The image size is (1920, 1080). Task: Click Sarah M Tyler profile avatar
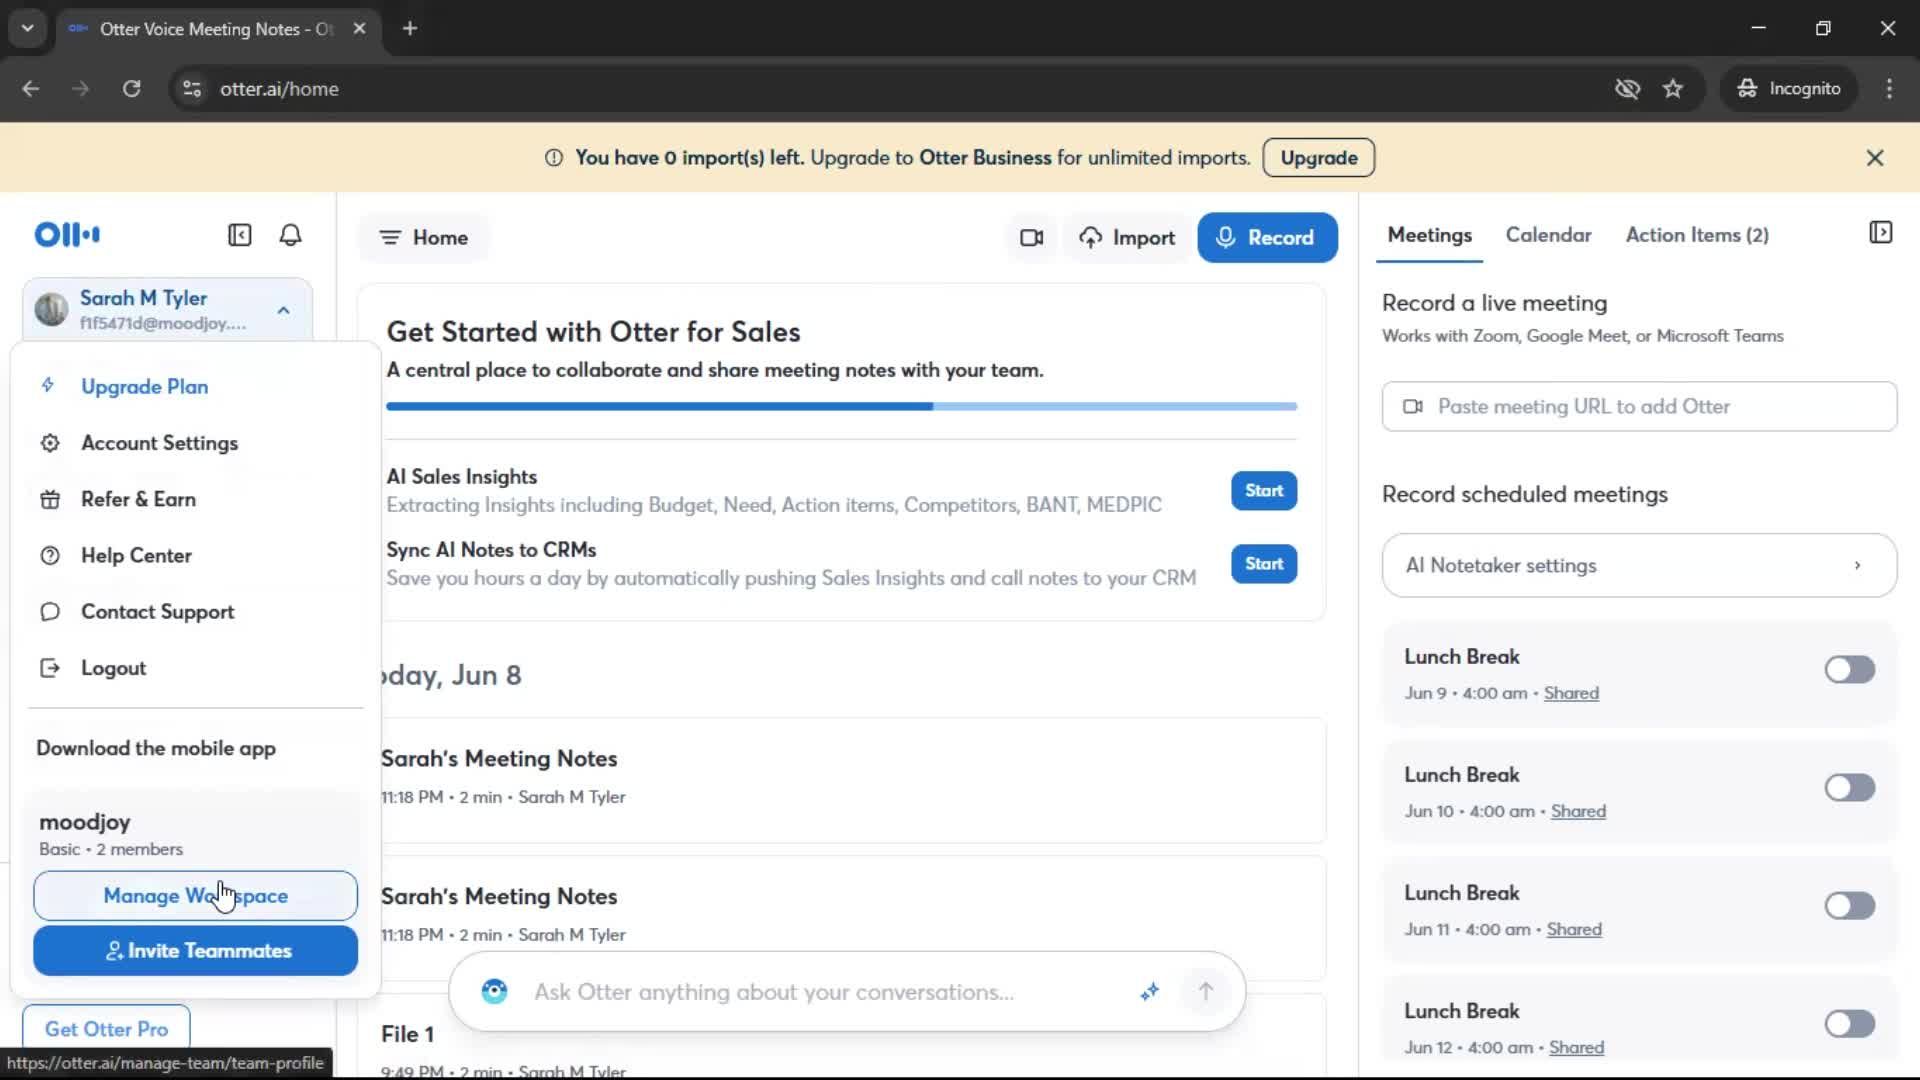pos(51,309)
